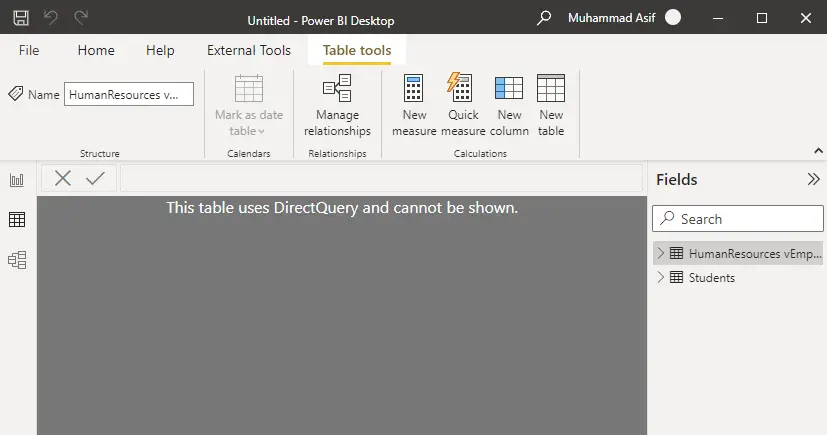Edit the table Name field
This screenshot has height=435, width=827.
coord(129,94)
